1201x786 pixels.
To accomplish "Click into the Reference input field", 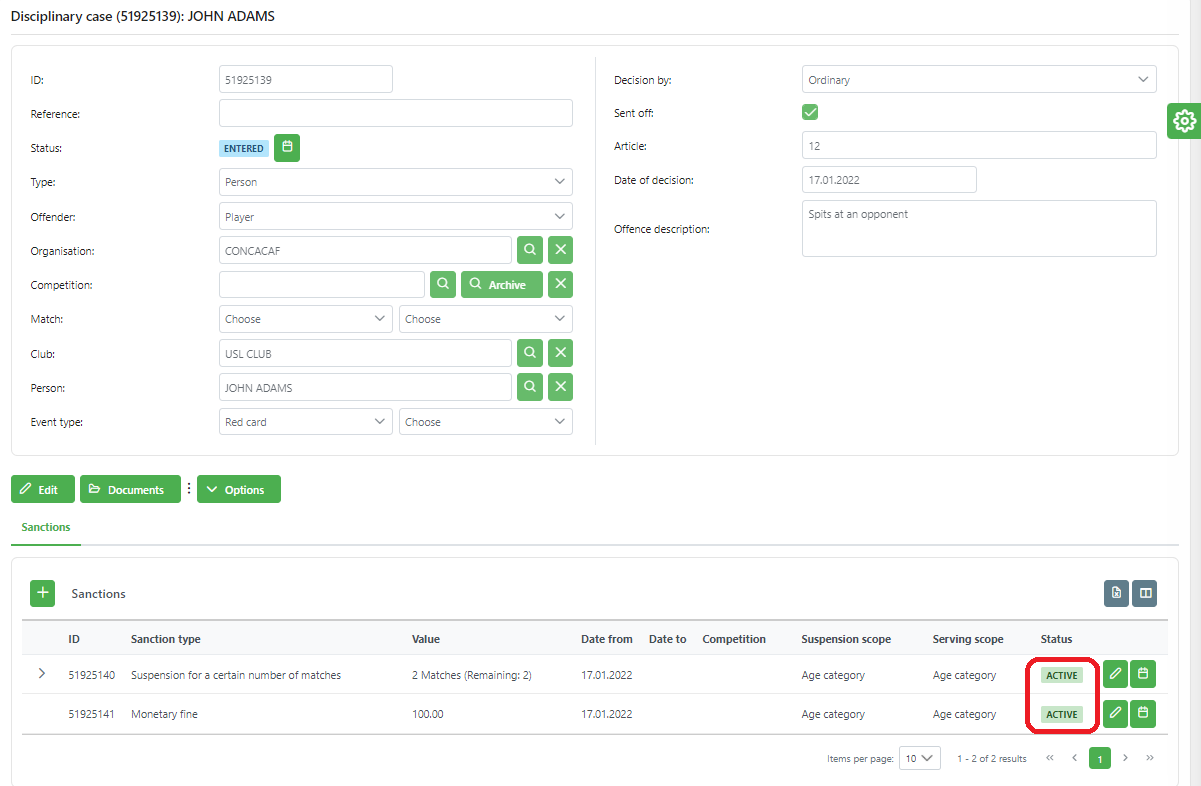I will (x=395, y=113).
